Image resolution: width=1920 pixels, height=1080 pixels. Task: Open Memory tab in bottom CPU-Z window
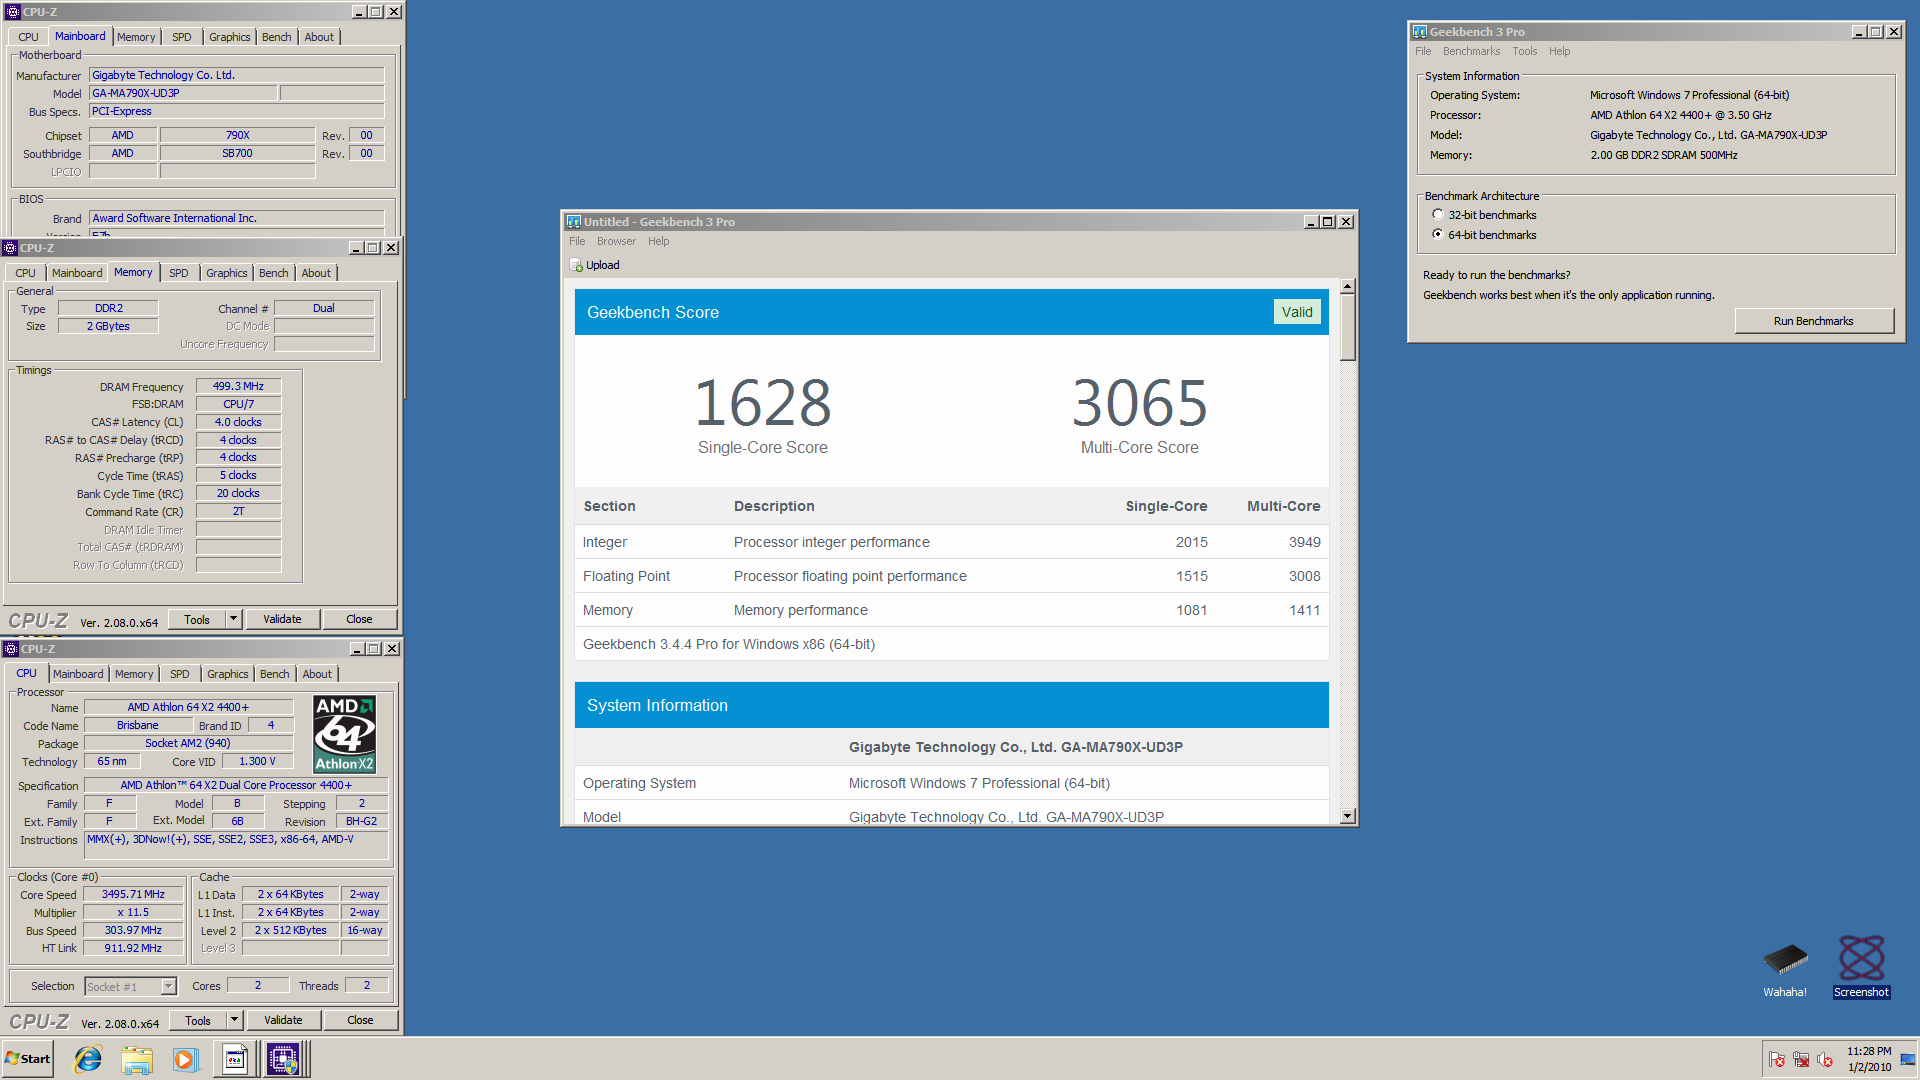pos(134,674)
